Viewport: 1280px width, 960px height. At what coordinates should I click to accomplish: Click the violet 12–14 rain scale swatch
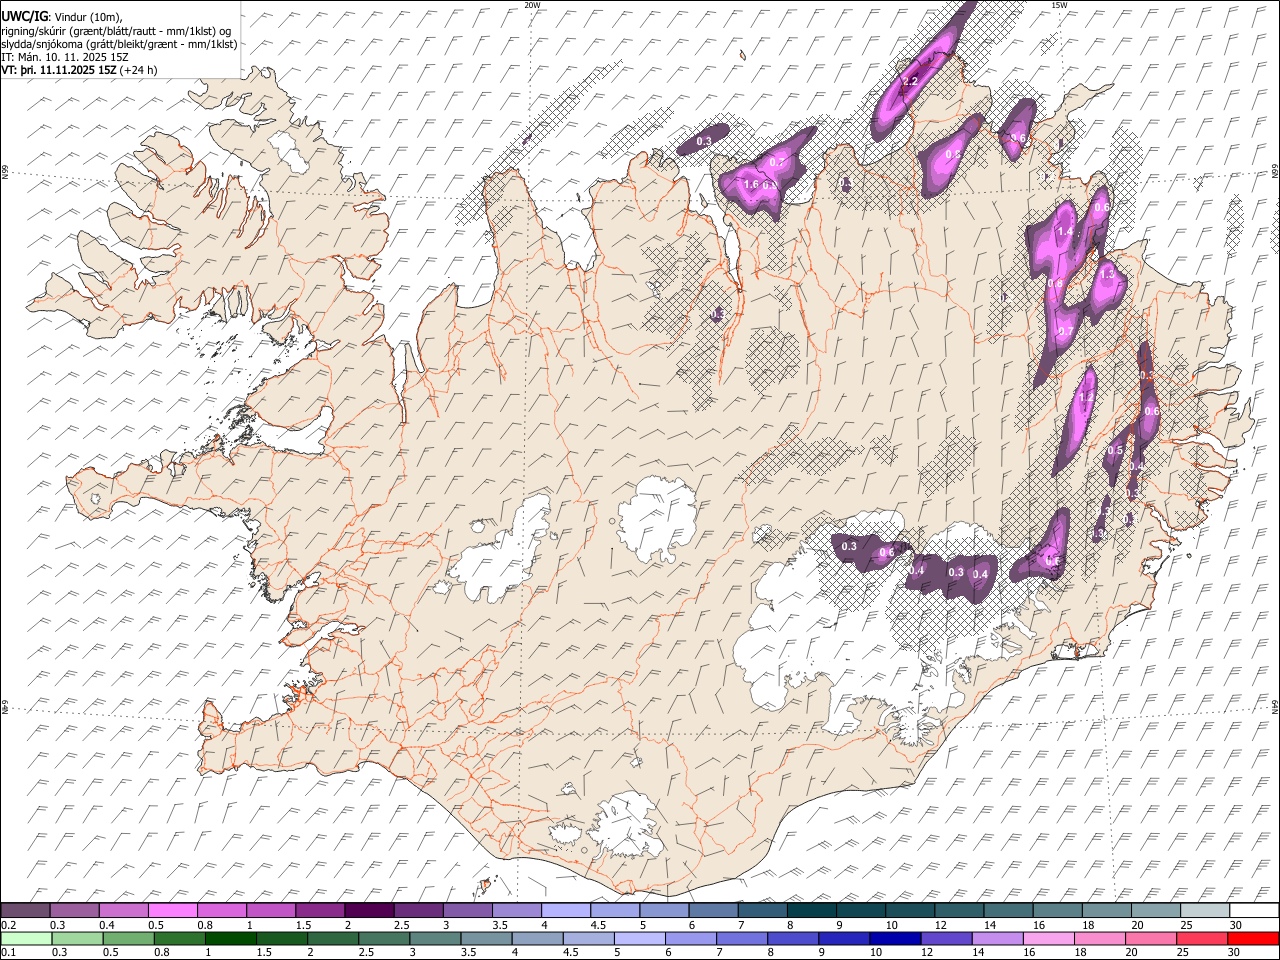click(x=947, y=938)
